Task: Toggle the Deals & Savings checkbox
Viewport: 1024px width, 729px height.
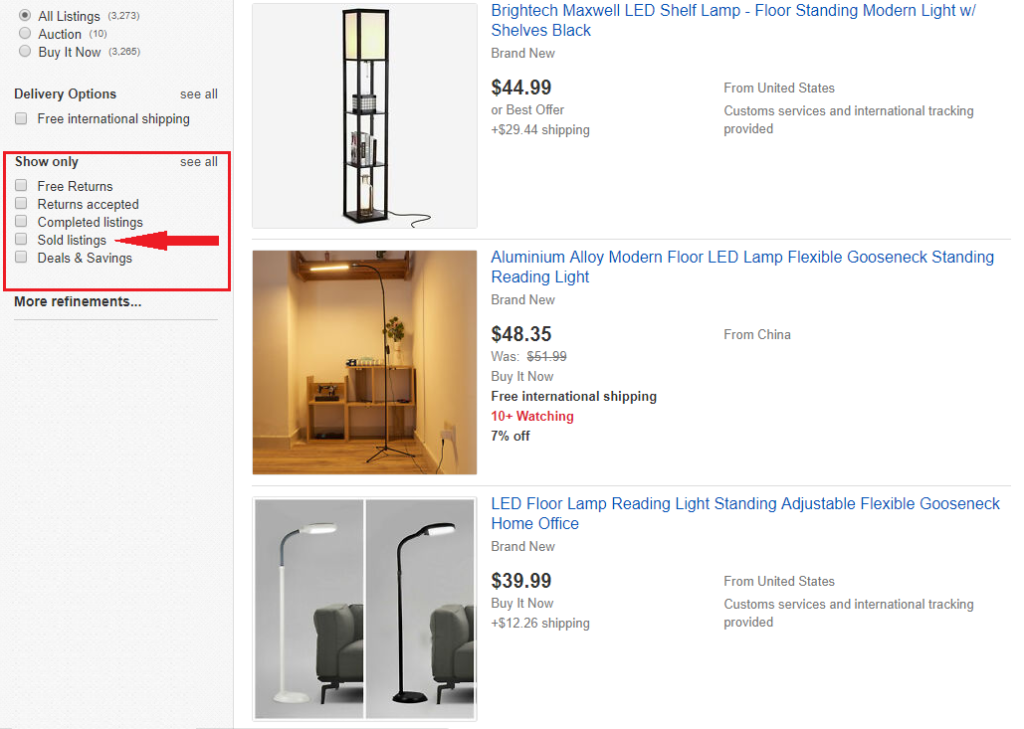Action: 21,258
